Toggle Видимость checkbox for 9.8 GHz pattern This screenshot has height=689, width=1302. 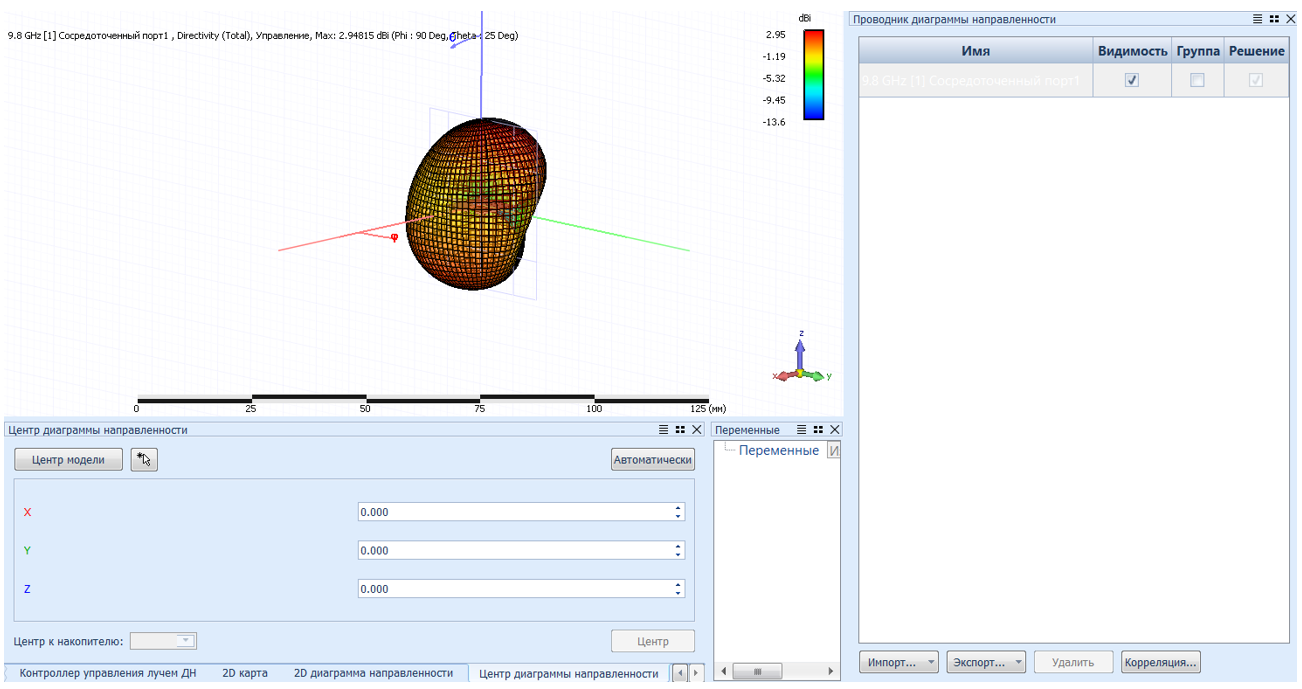click(1131, 80)
